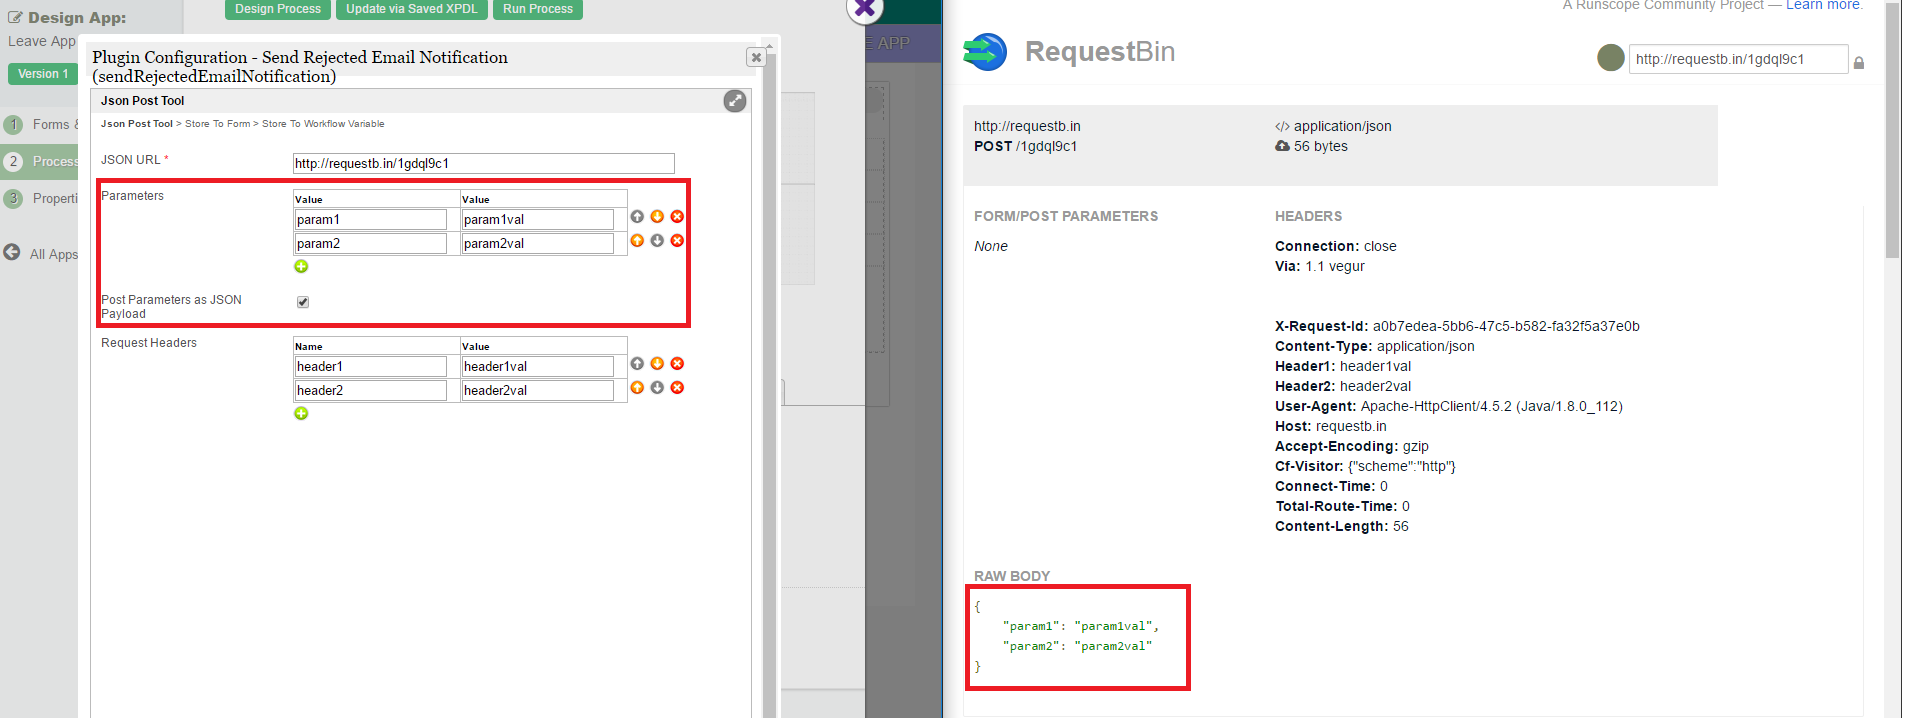Viewport: 1920px width, 718px height.
Task: Click the Leave App link
Action: click(42, 41)
